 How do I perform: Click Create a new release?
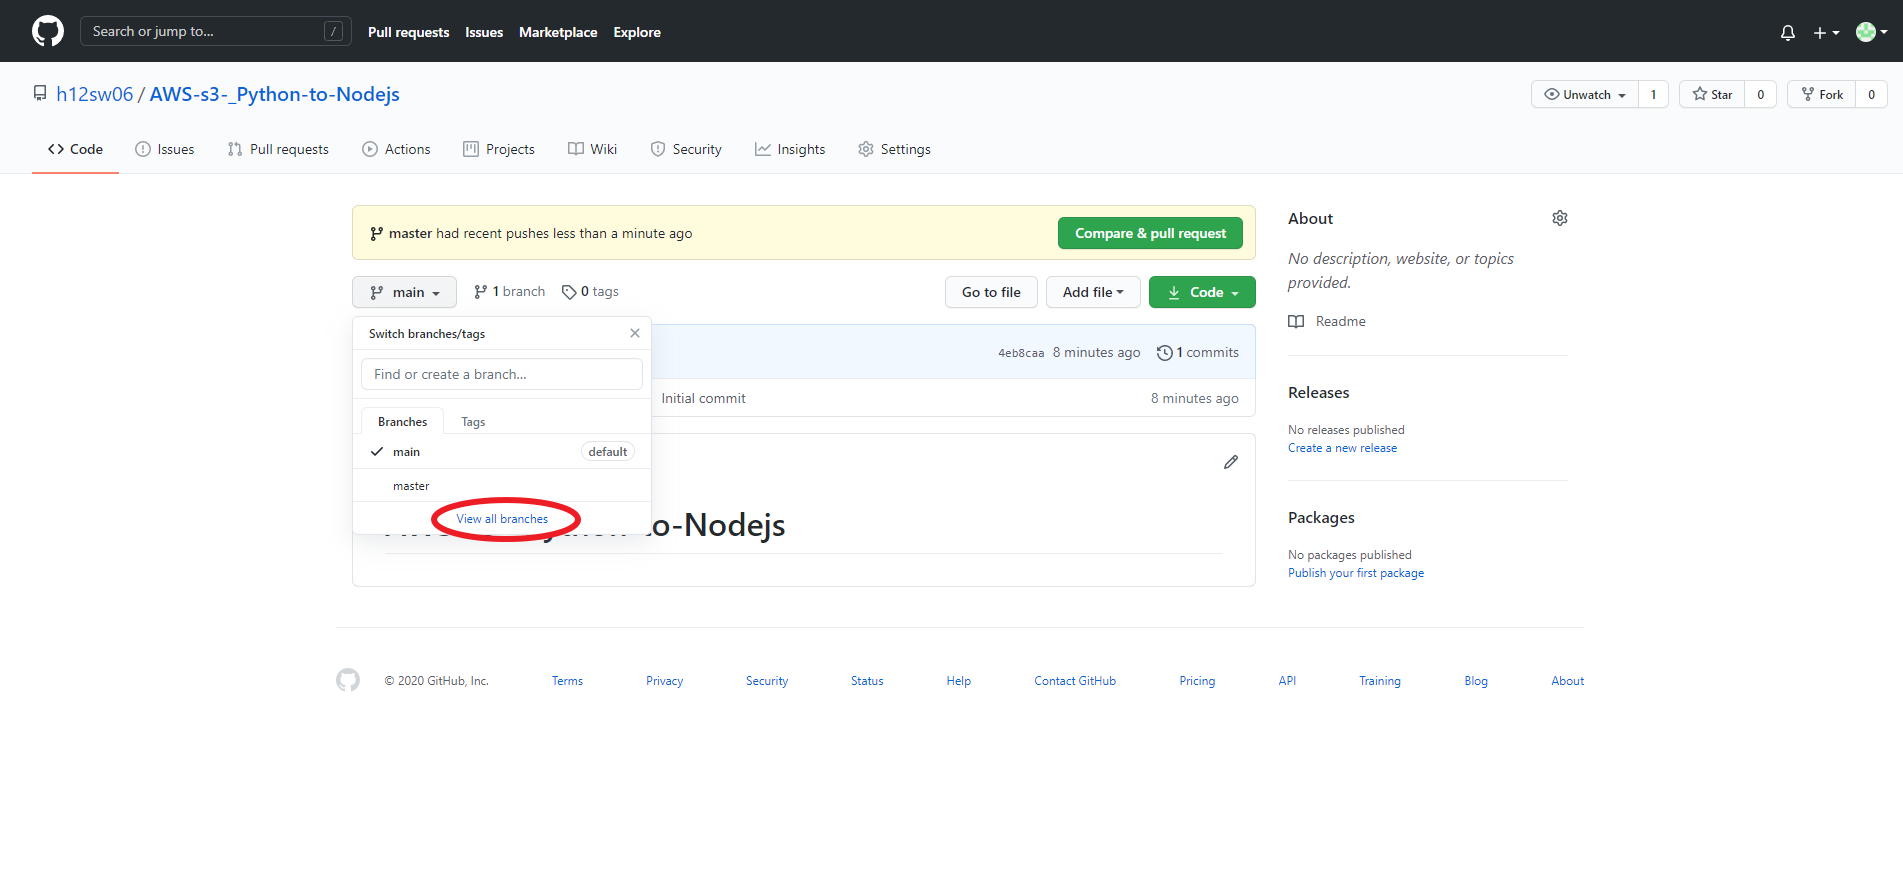[1342, 448]
